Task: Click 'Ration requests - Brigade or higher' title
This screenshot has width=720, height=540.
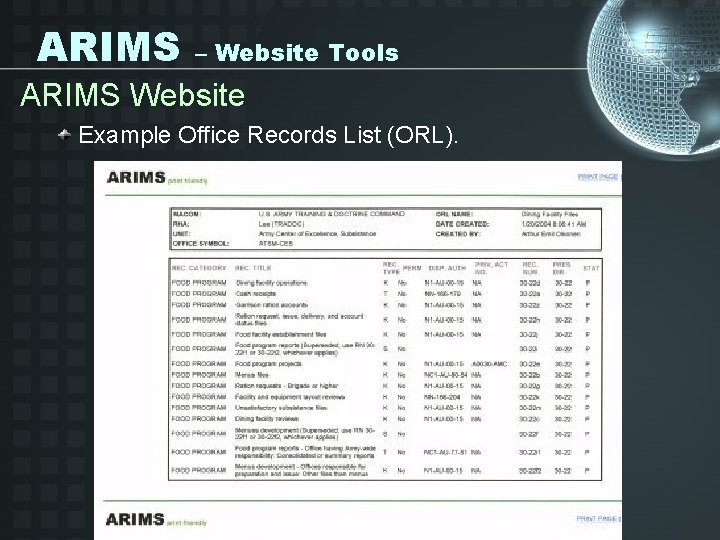Action: coord(287,386)
